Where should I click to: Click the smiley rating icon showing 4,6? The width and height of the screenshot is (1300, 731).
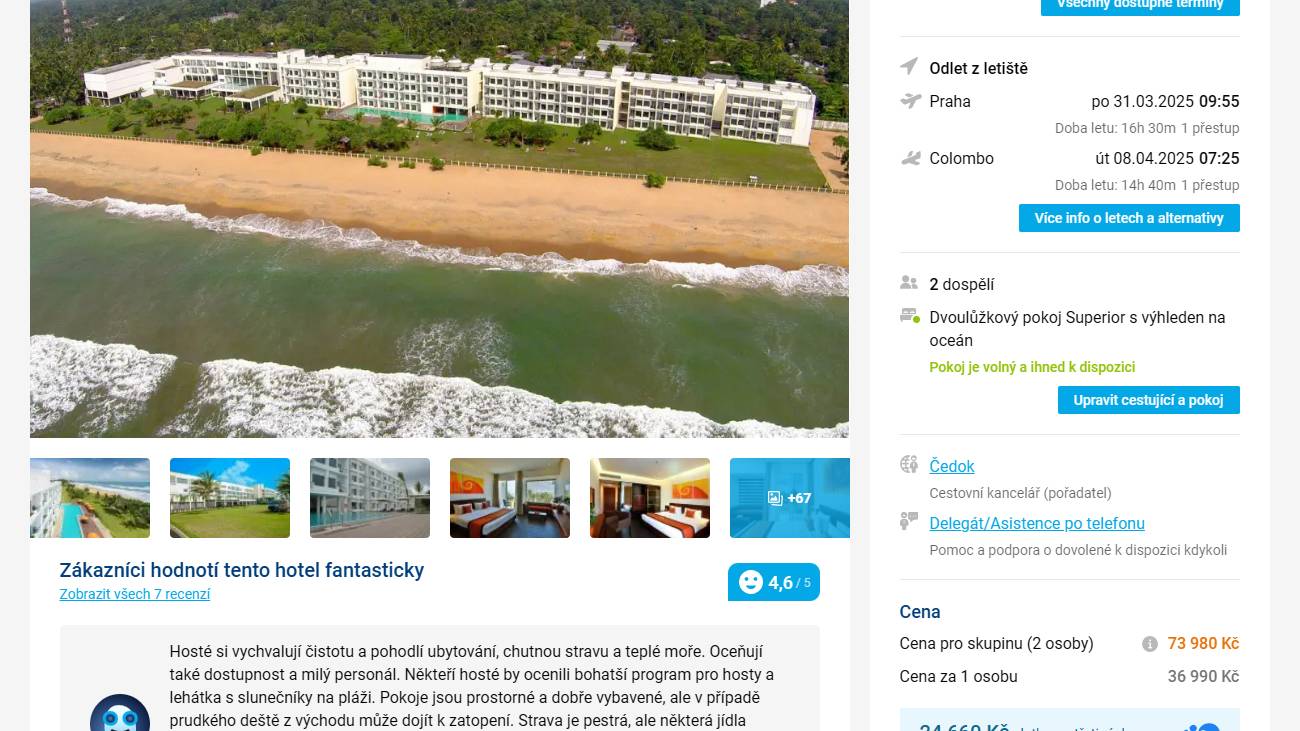coord(750,582)
